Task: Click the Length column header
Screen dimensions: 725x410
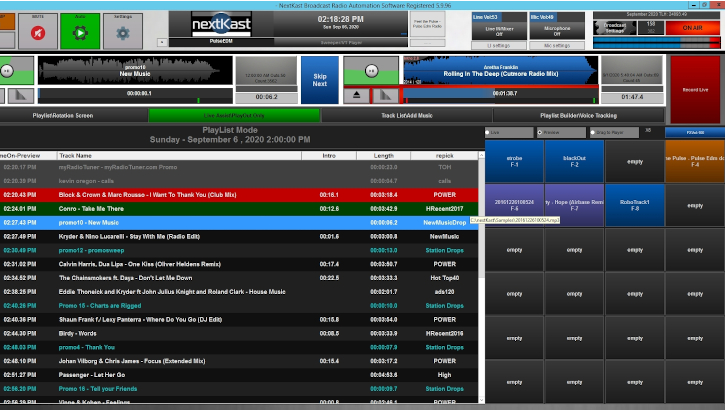Action: 383,156
